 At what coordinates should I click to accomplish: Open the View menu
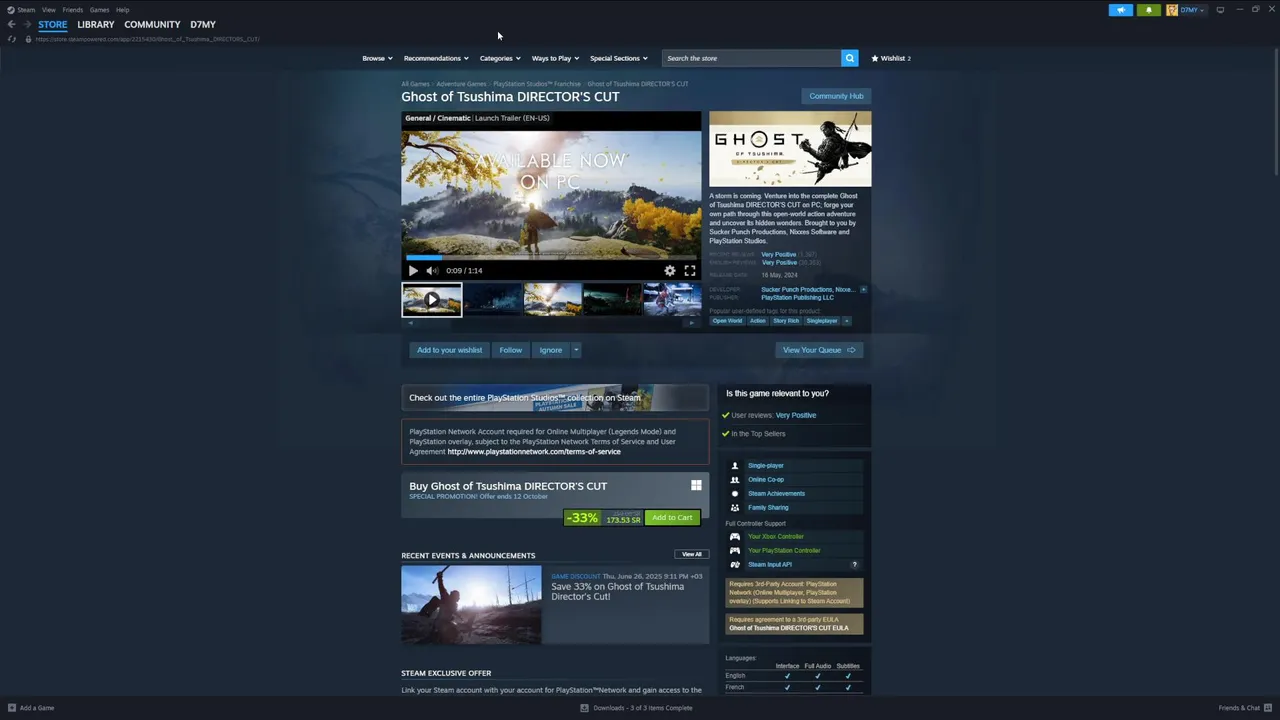coord(48,10)
